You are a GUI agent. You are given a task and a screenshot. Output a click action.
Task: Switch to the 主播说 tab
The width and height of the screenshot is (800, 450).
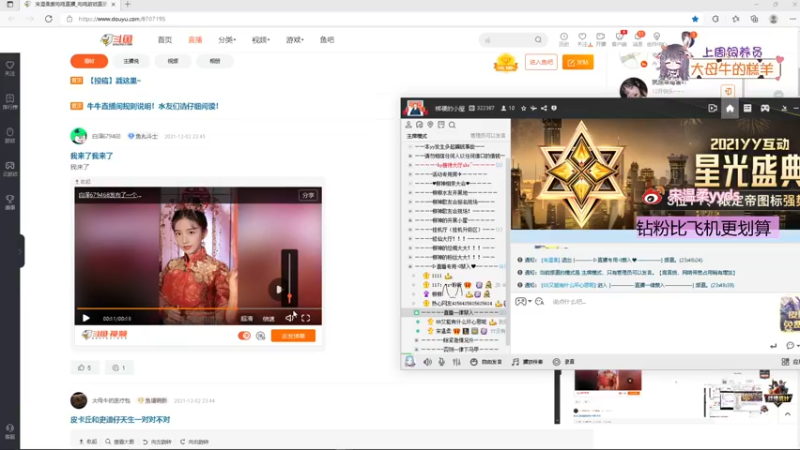(131, 61)
